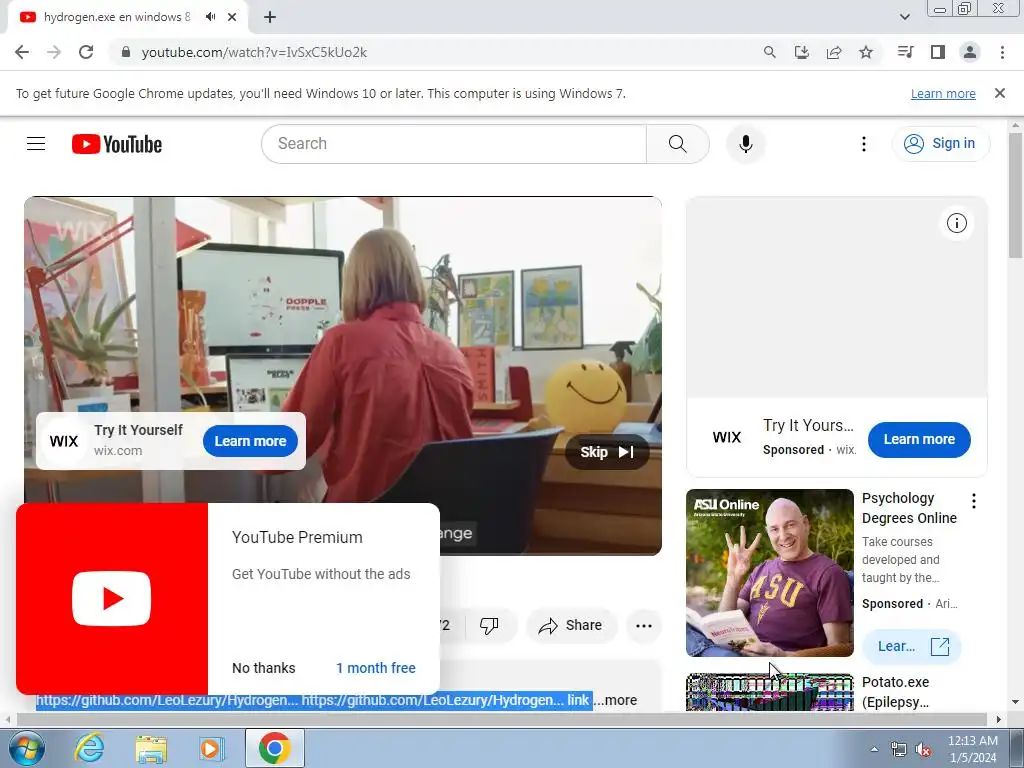Toggle Chrome side panel icon
This screenshot has width=1024, height=768.
tap(938, 52)
